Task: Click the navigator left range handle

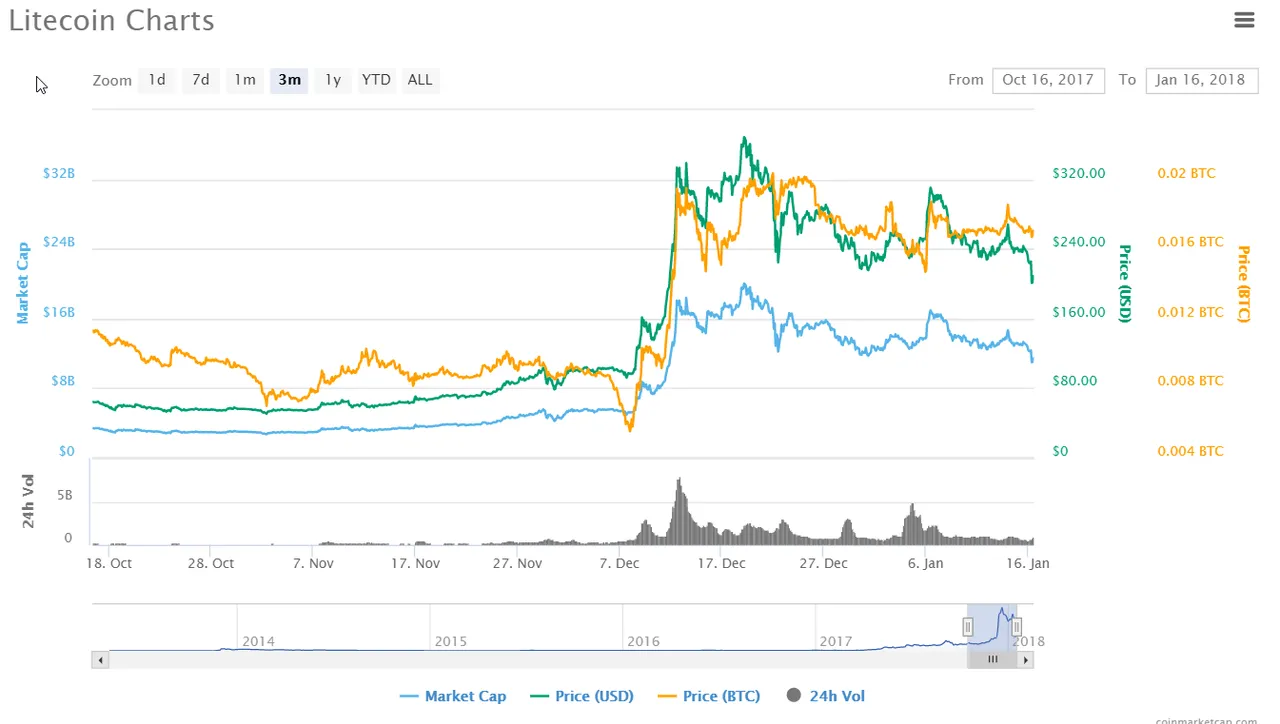Action: point(968,627)
